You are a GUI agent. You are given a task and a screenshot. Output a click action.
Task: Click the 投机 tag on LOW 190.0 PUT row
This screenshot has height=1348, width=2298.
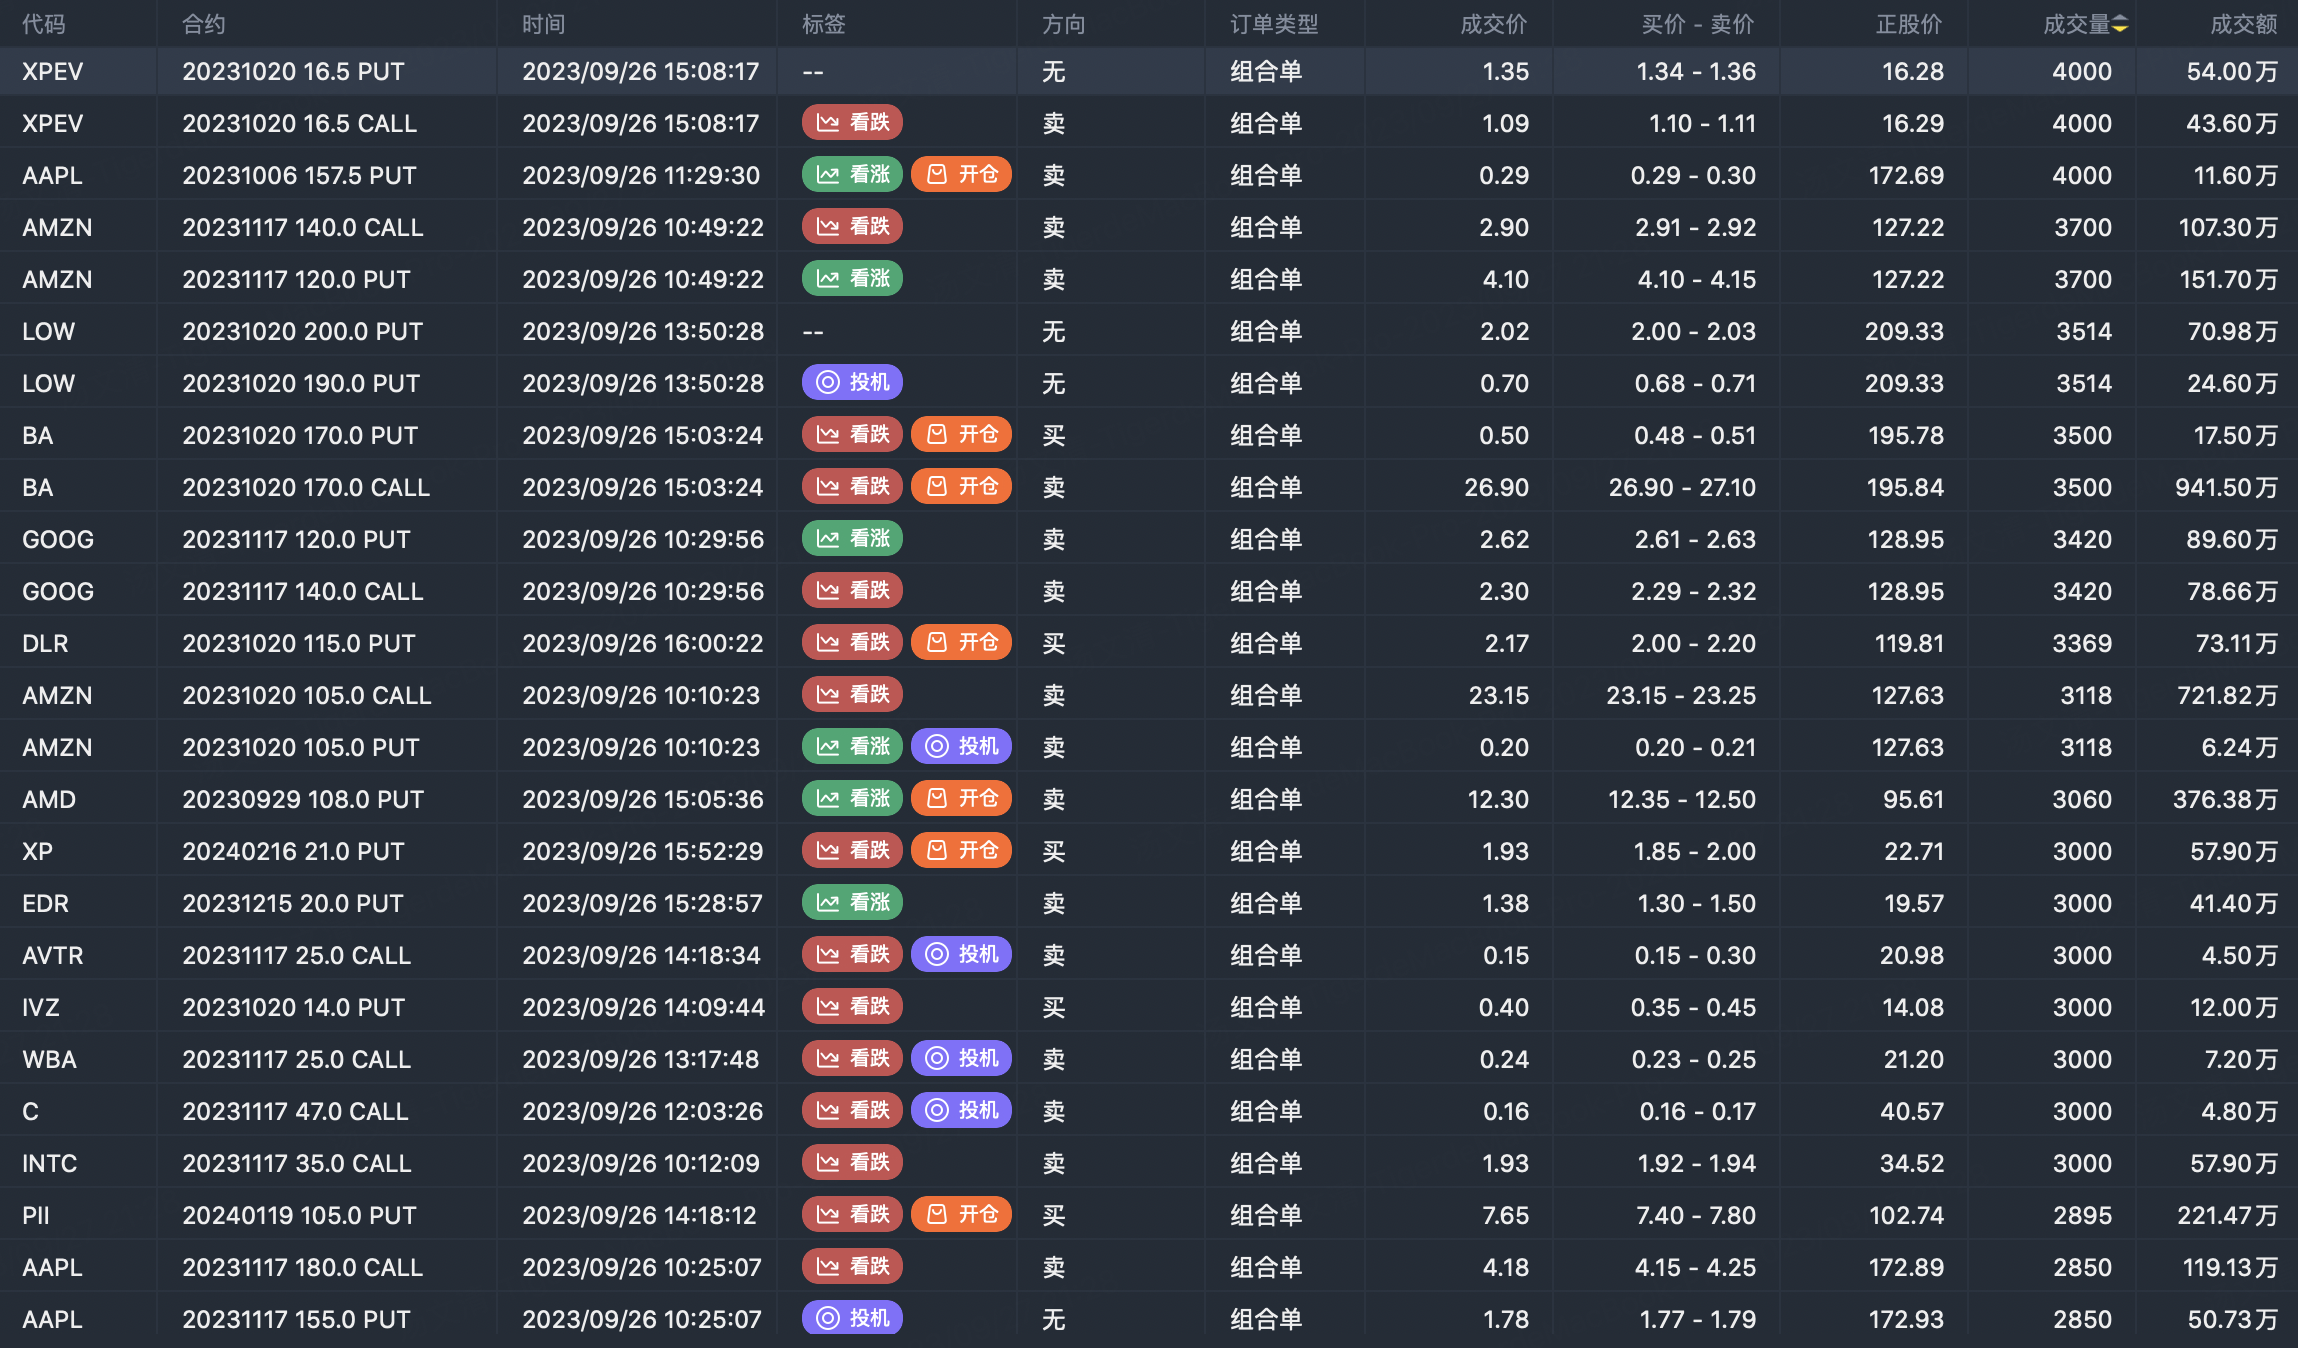pos(852,383)
